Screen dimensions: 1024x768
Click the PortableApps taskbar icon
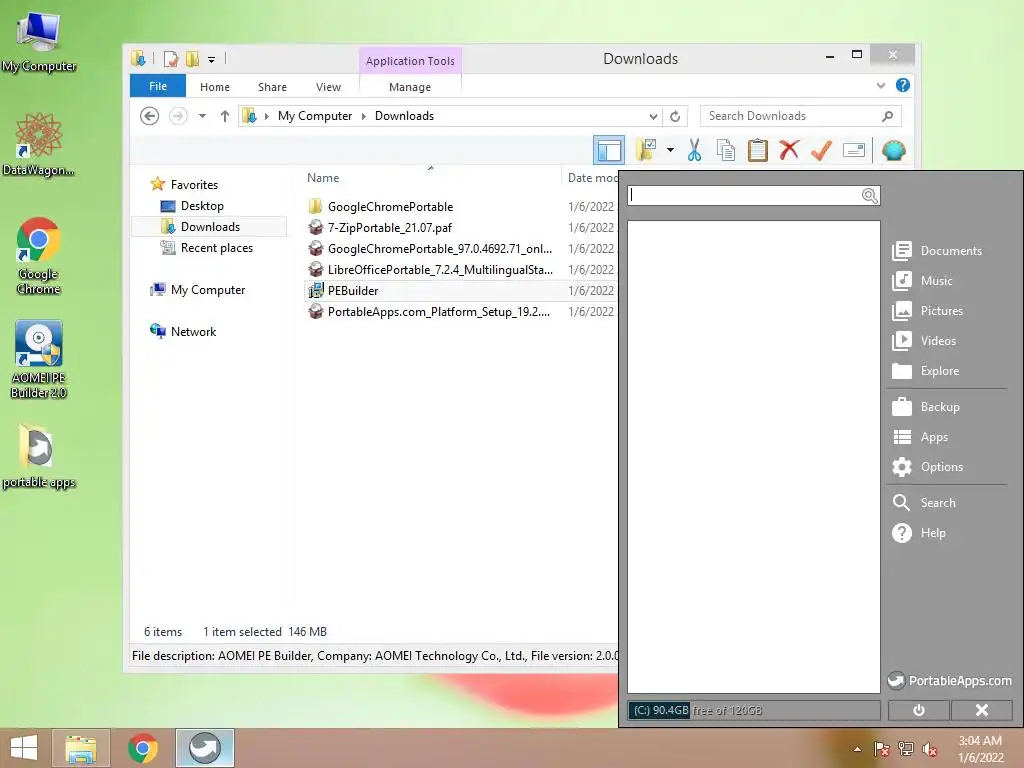pos(204,748)
